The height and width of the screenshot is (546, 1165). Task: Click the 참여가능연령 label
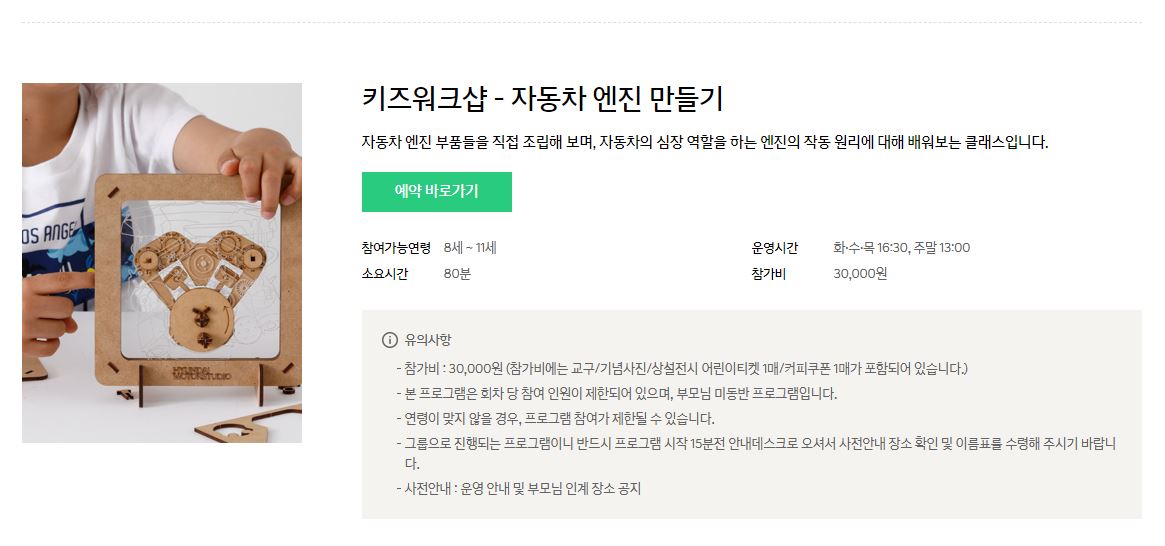[x=396, y=248]
